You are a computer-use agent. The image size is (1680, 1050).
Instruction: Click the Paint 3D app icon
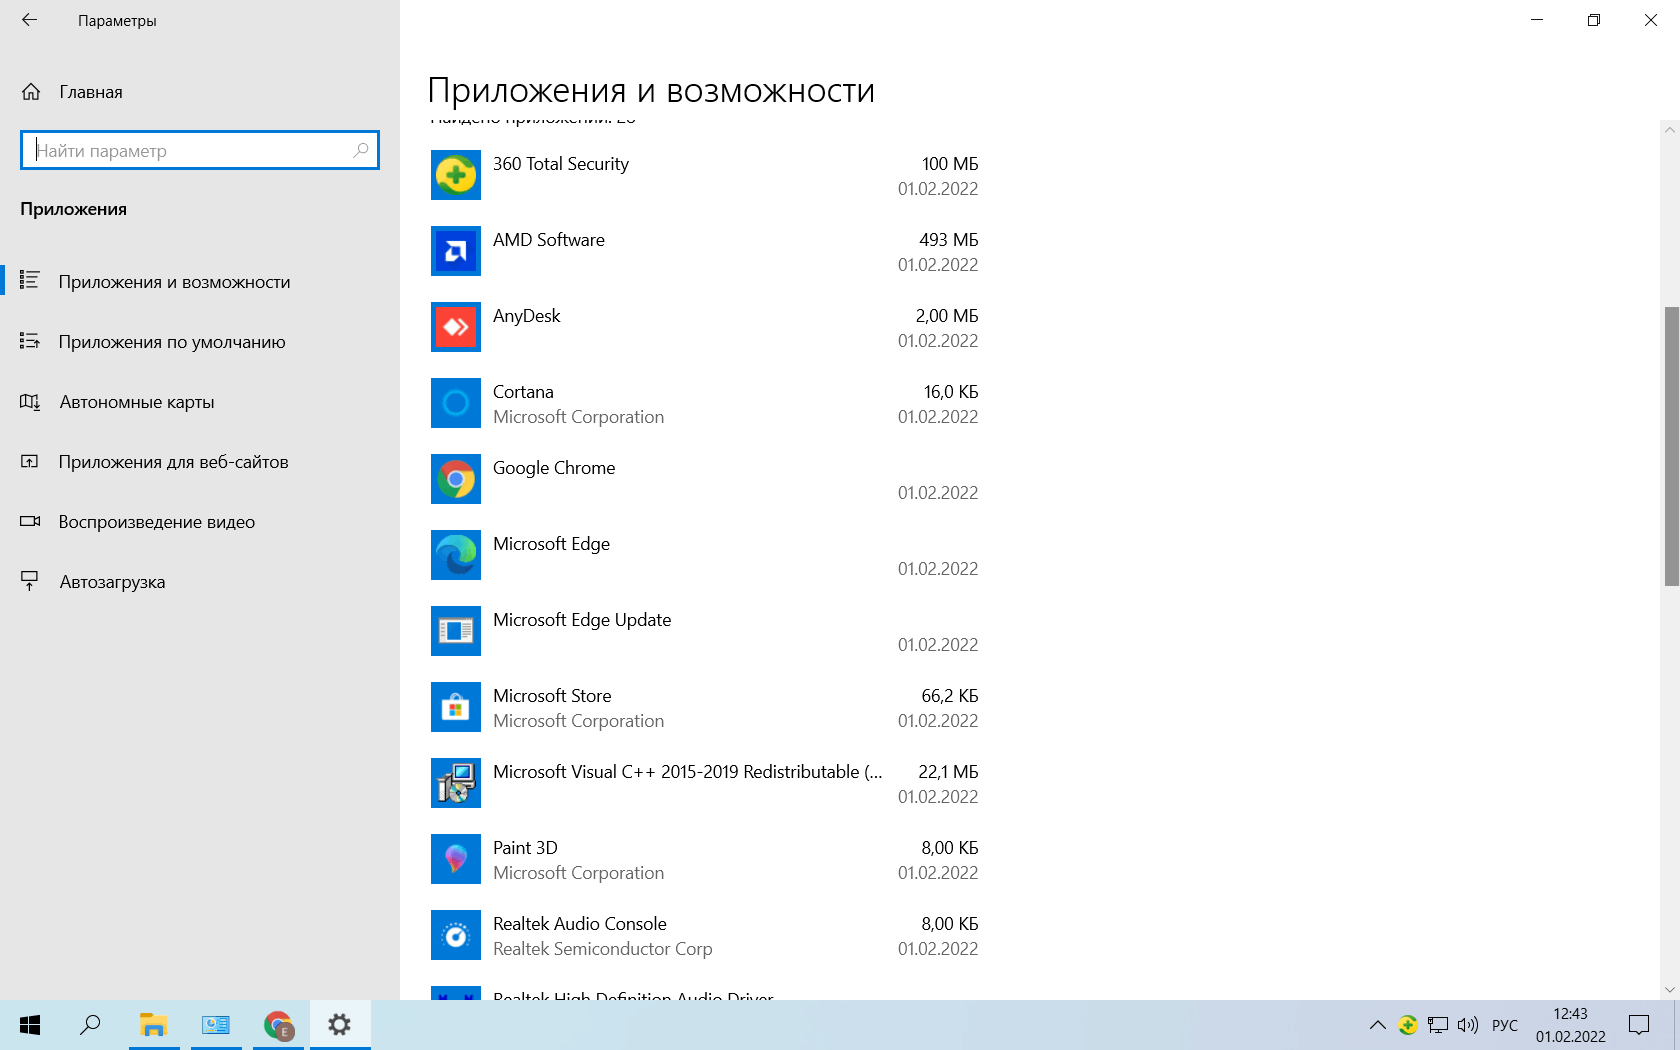[x=456, y=859]
